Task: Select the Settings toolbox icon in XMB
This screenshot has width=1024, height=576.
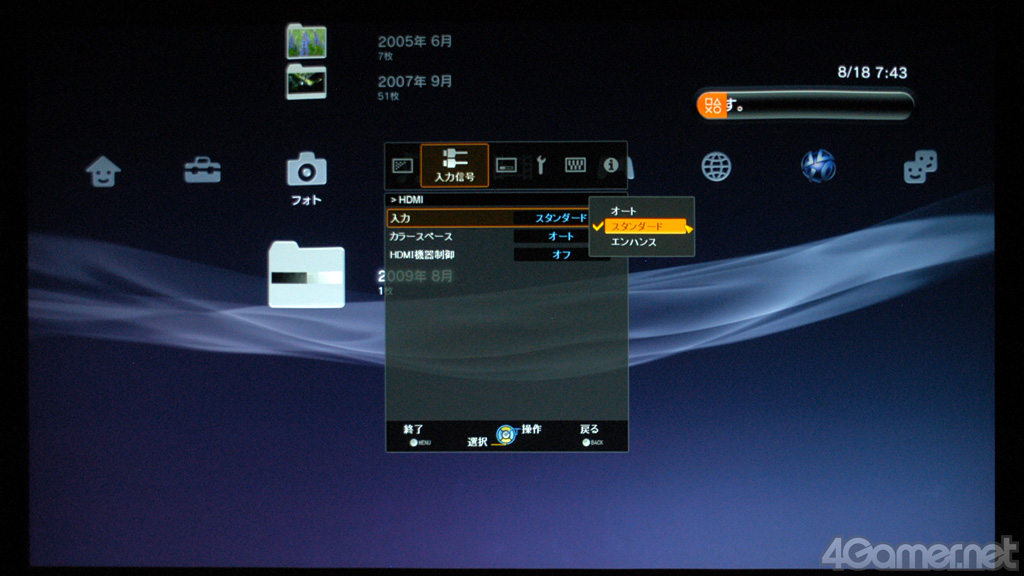Action: (x=202, y=170)
